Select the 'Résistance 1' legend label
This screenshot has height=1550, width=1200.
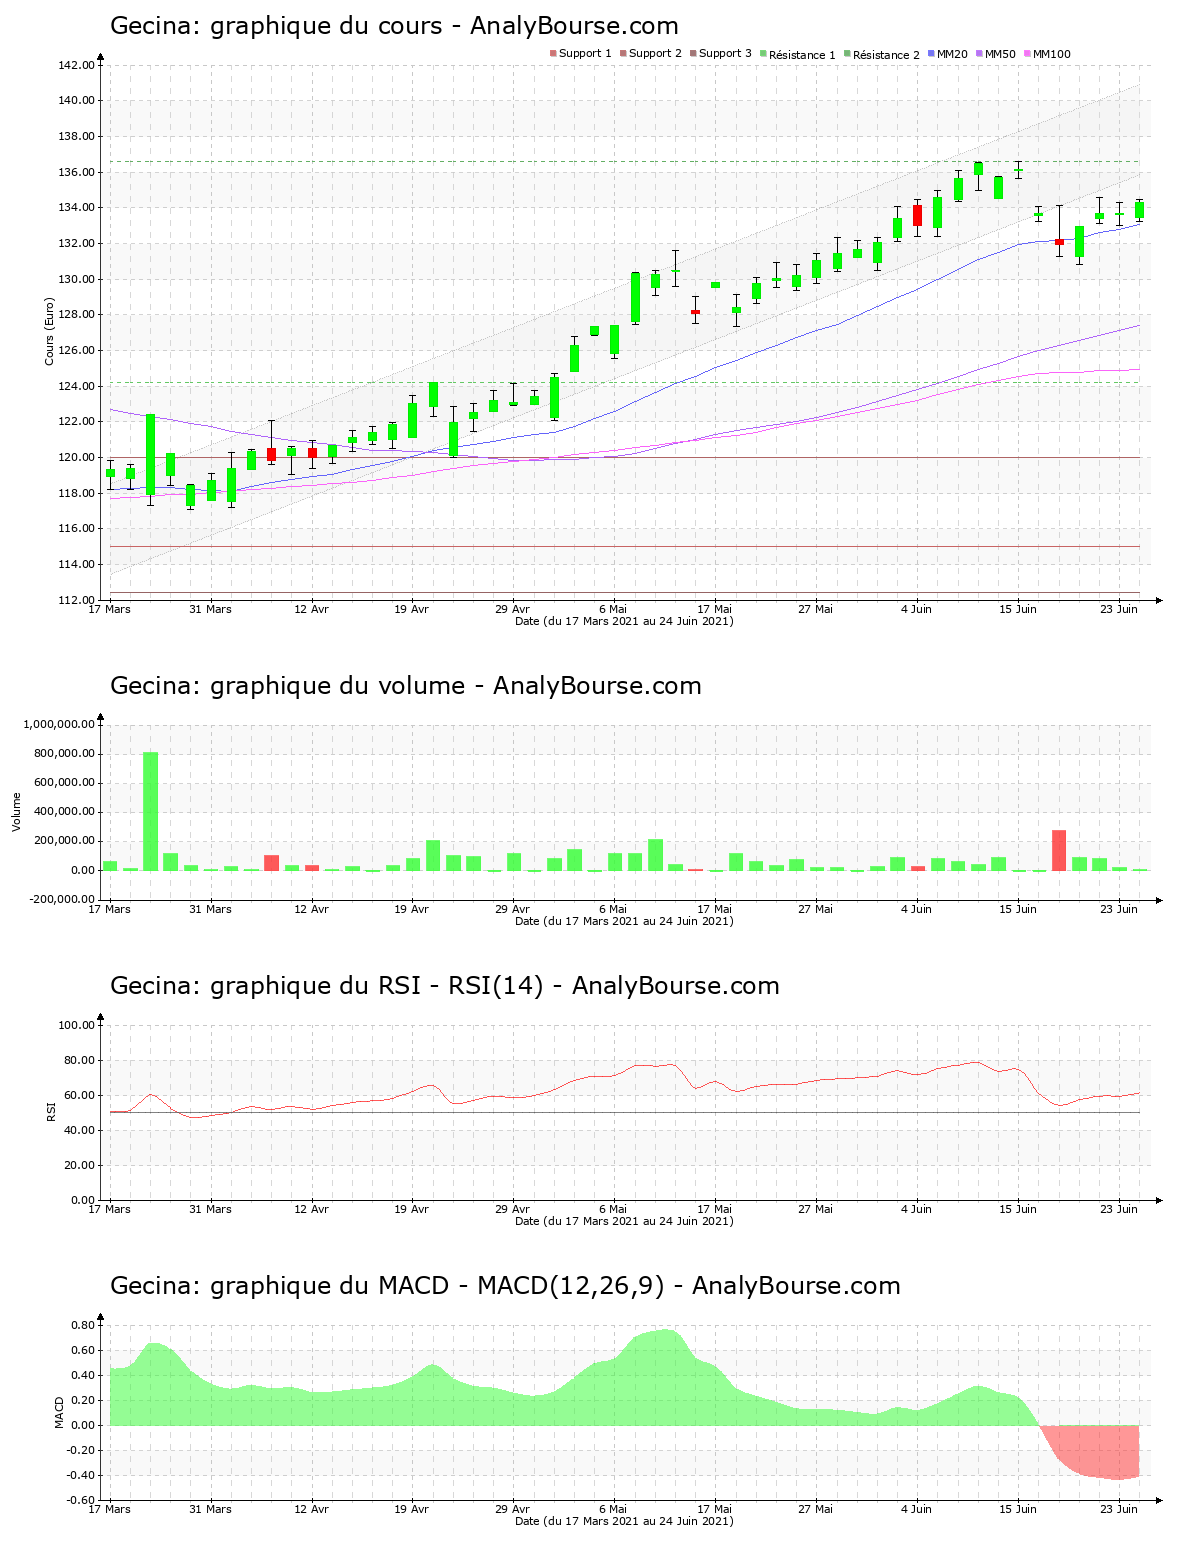[802, 55]
